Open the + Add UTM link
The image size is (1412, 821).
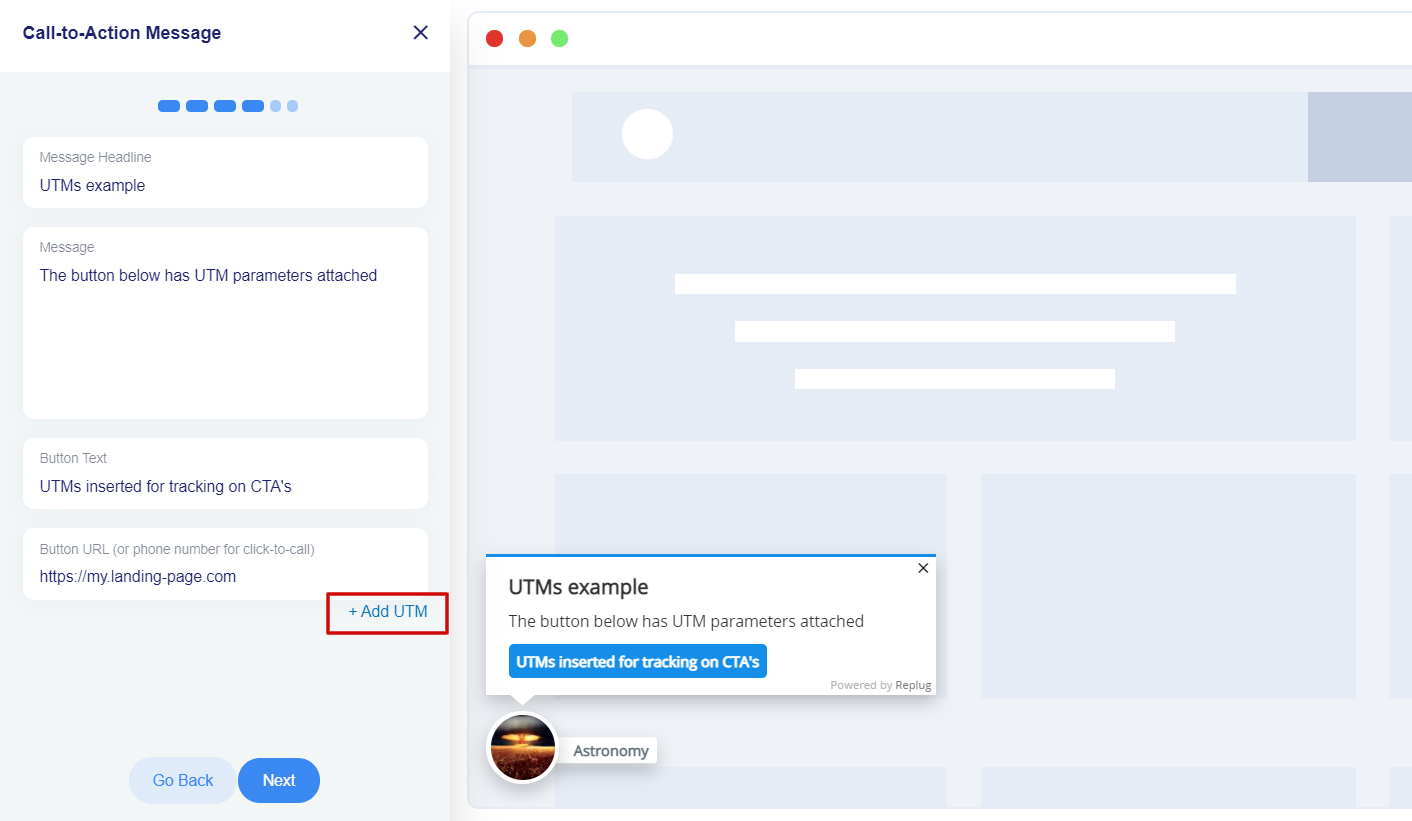coord(388,612)
